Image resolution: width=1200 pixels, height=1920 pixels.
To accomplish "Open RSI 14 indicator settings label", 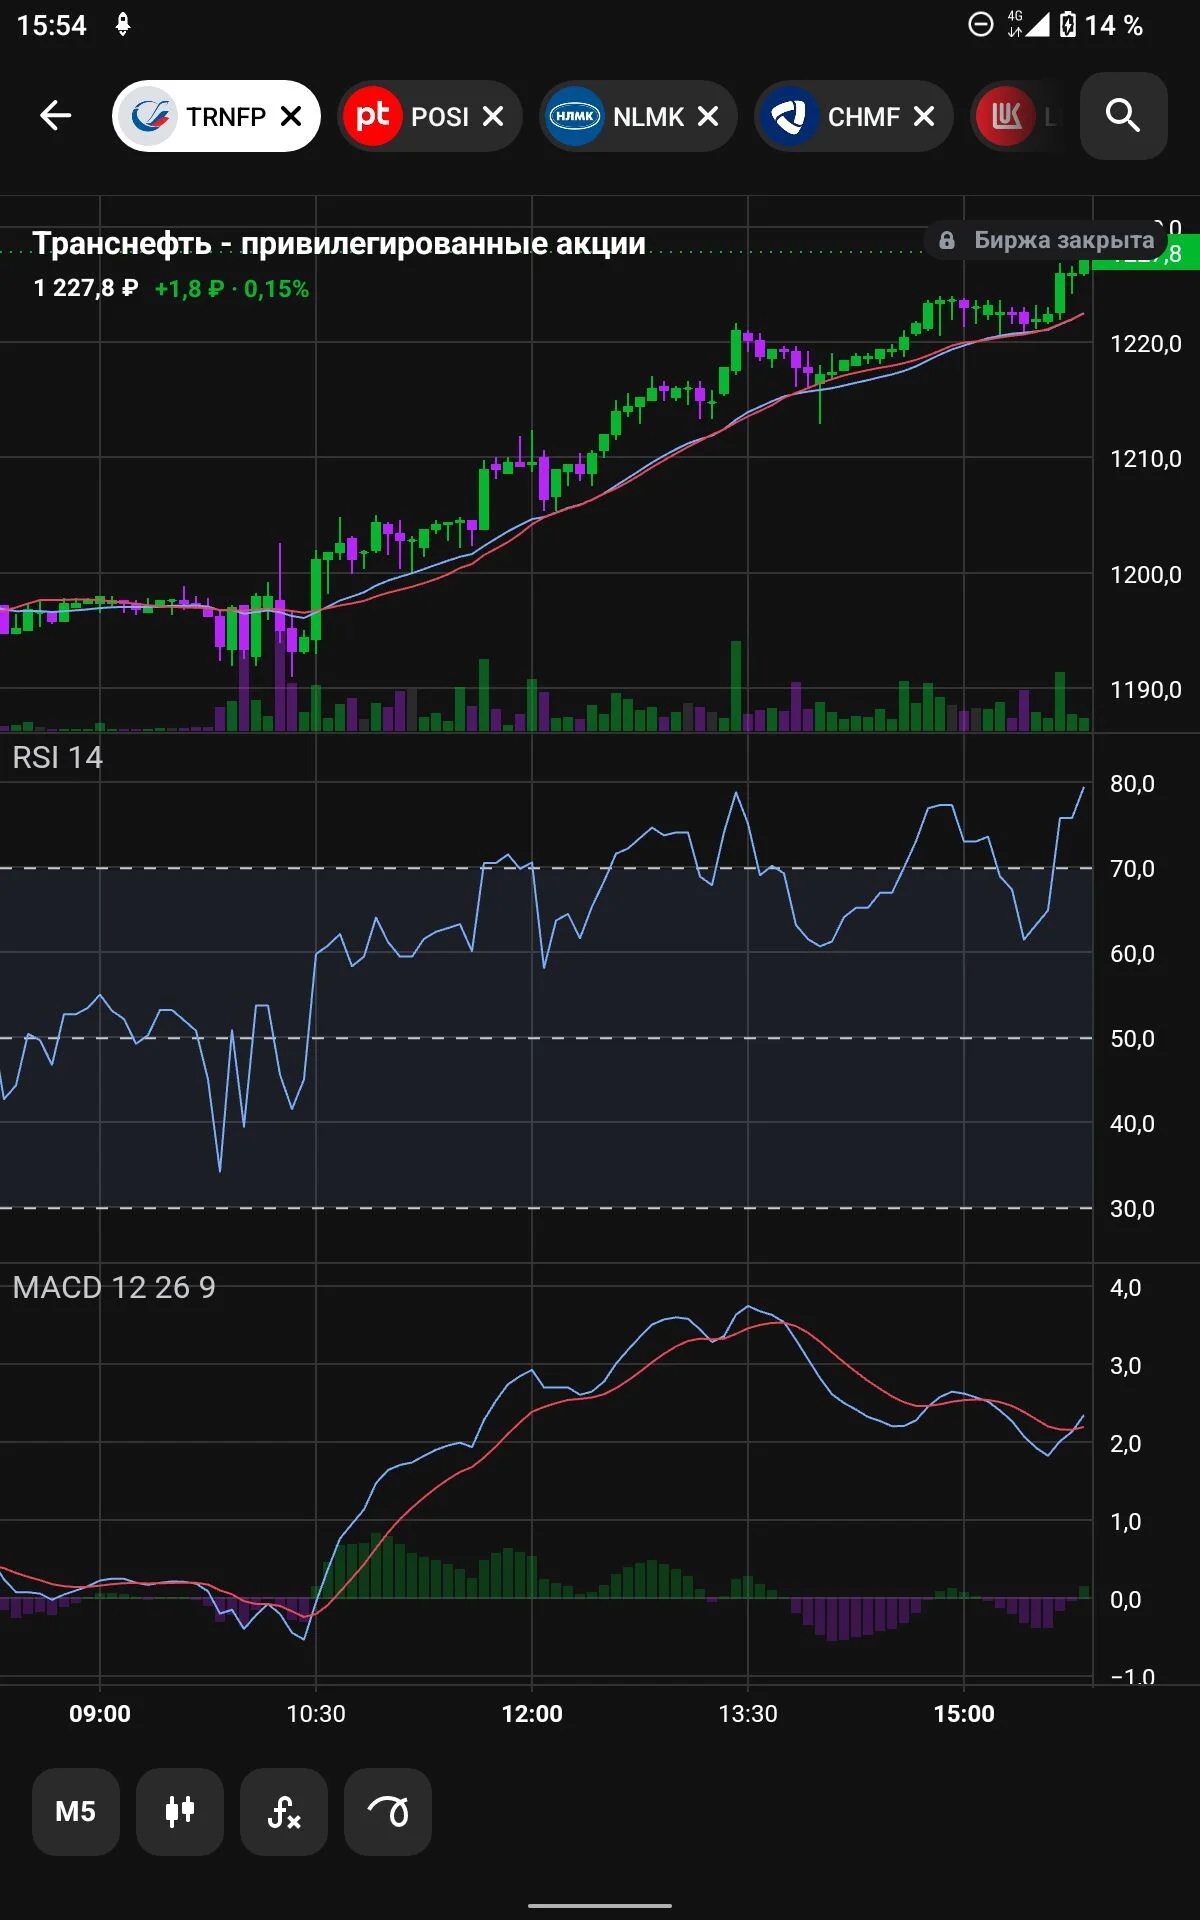I will 57,758.
